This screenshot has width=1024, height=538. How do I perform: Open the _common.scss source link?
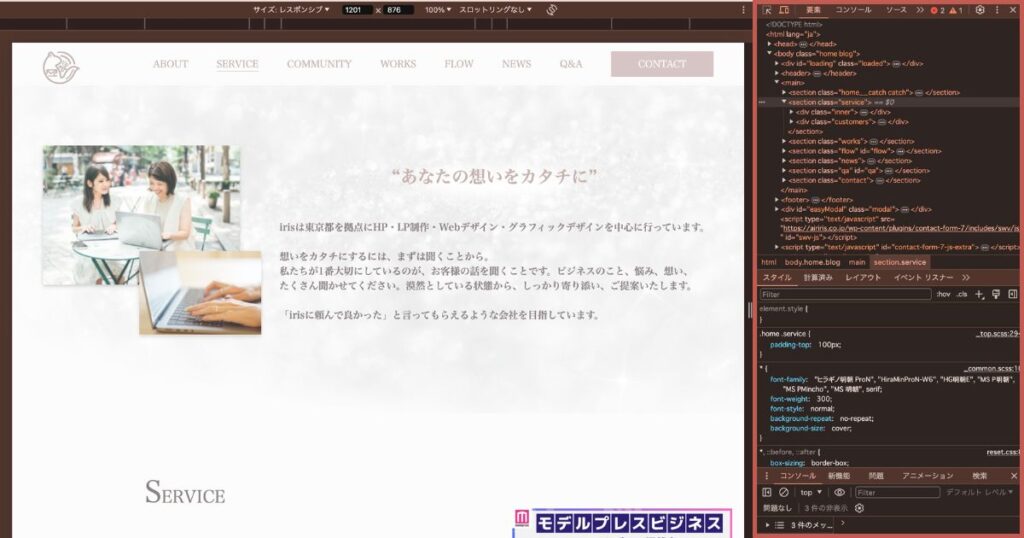(x=991, y=369)
